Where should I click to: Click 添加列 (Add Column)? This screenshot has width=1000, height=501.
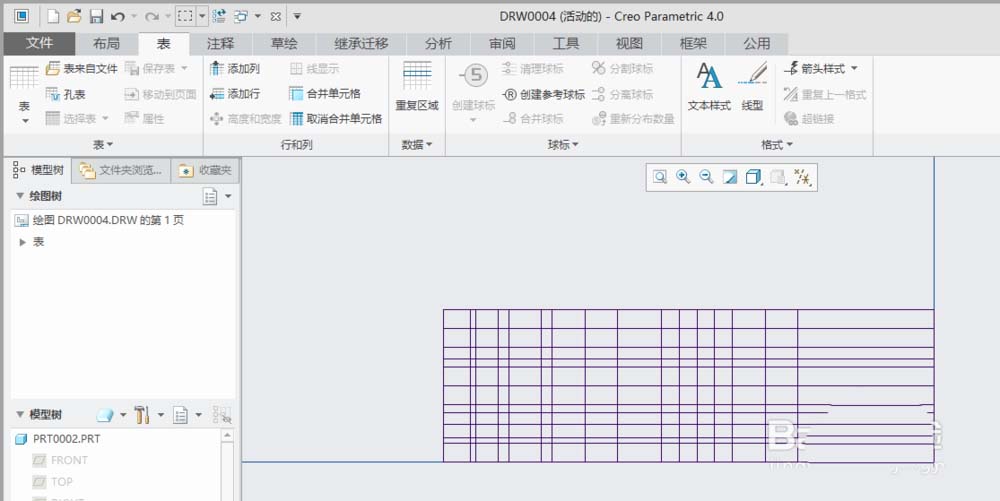pyautogui.click(x=235, y=68)
